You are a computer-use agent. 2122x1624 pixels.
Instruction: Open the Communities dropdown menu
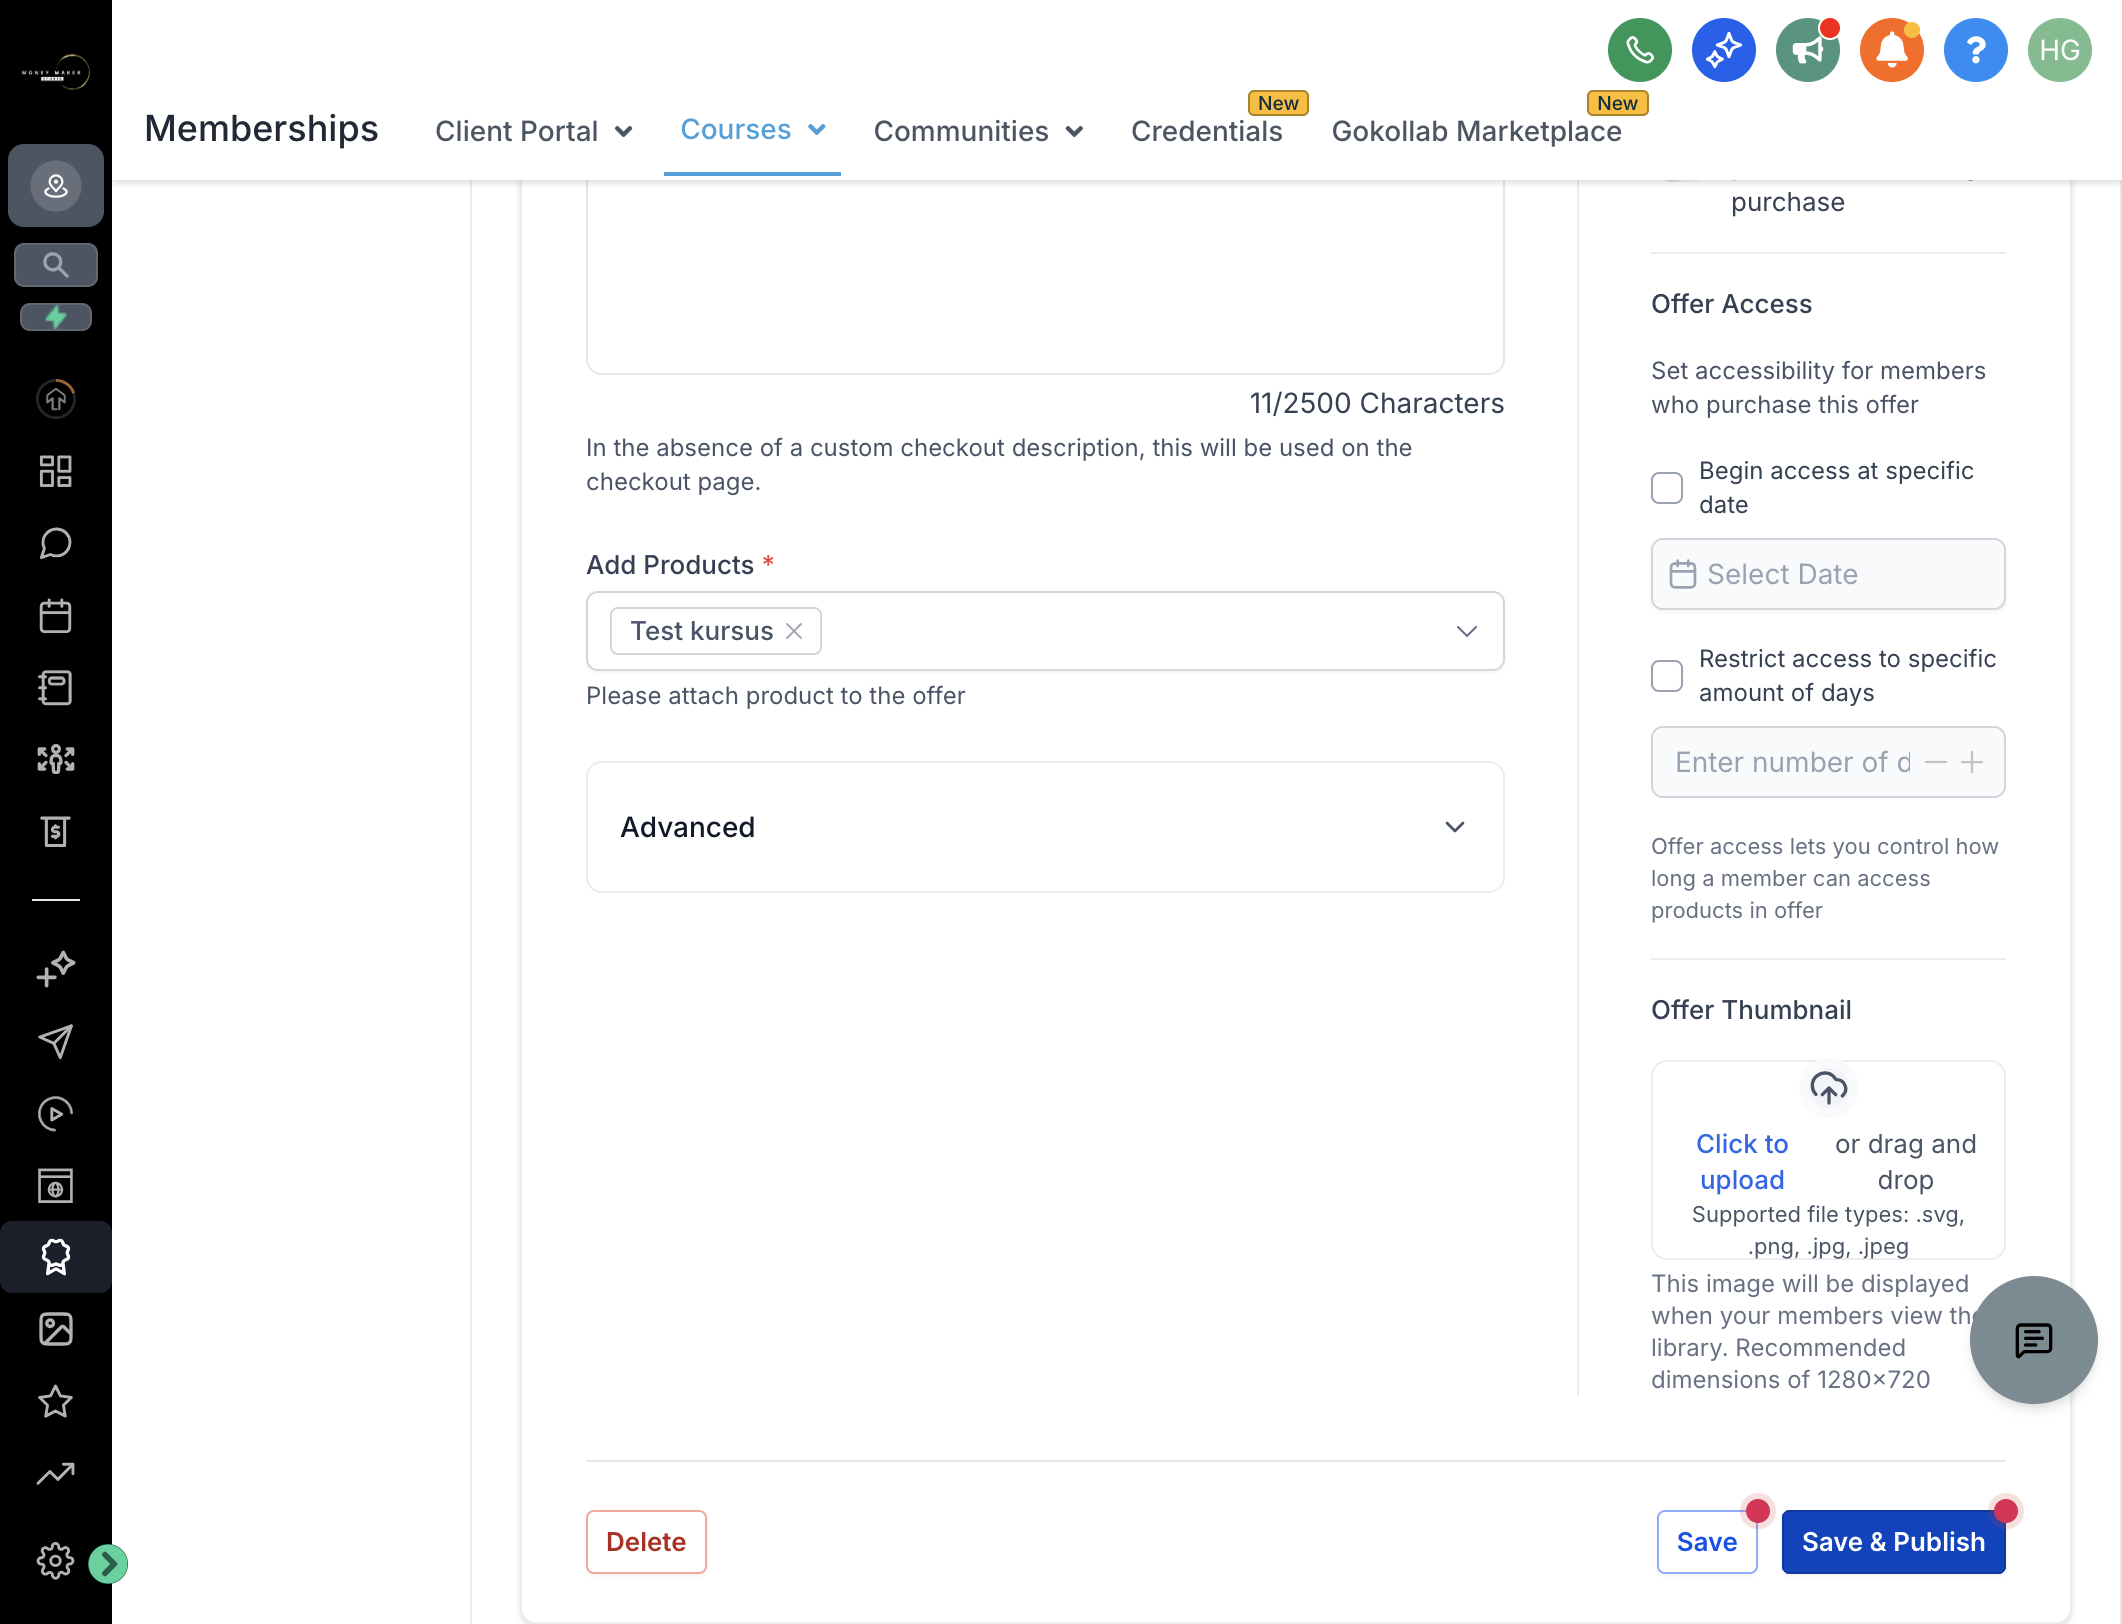(x=979, y=131)
